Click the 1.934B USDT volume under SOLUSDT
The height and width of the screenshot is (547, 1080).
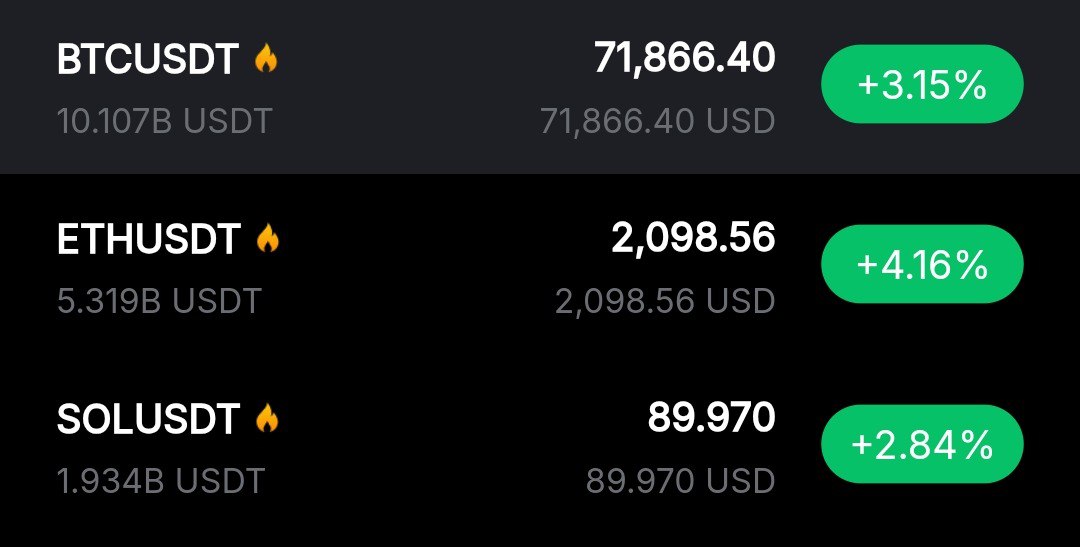160,480
